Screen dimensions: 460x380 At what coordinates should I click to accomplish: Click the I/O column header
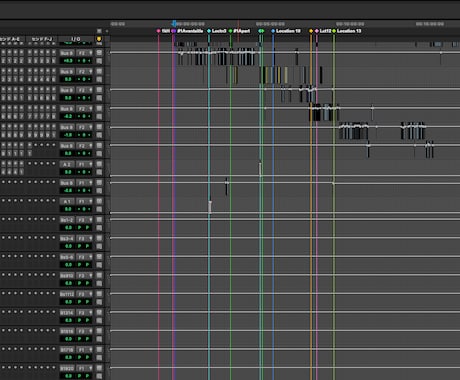point(76,39)
